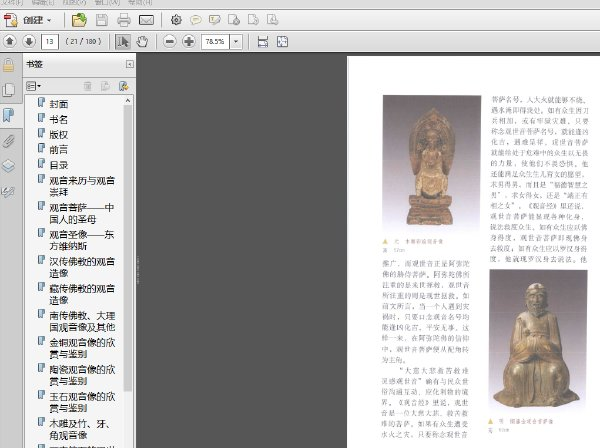Send the file by email with the envelope icon

coord(146,20)
